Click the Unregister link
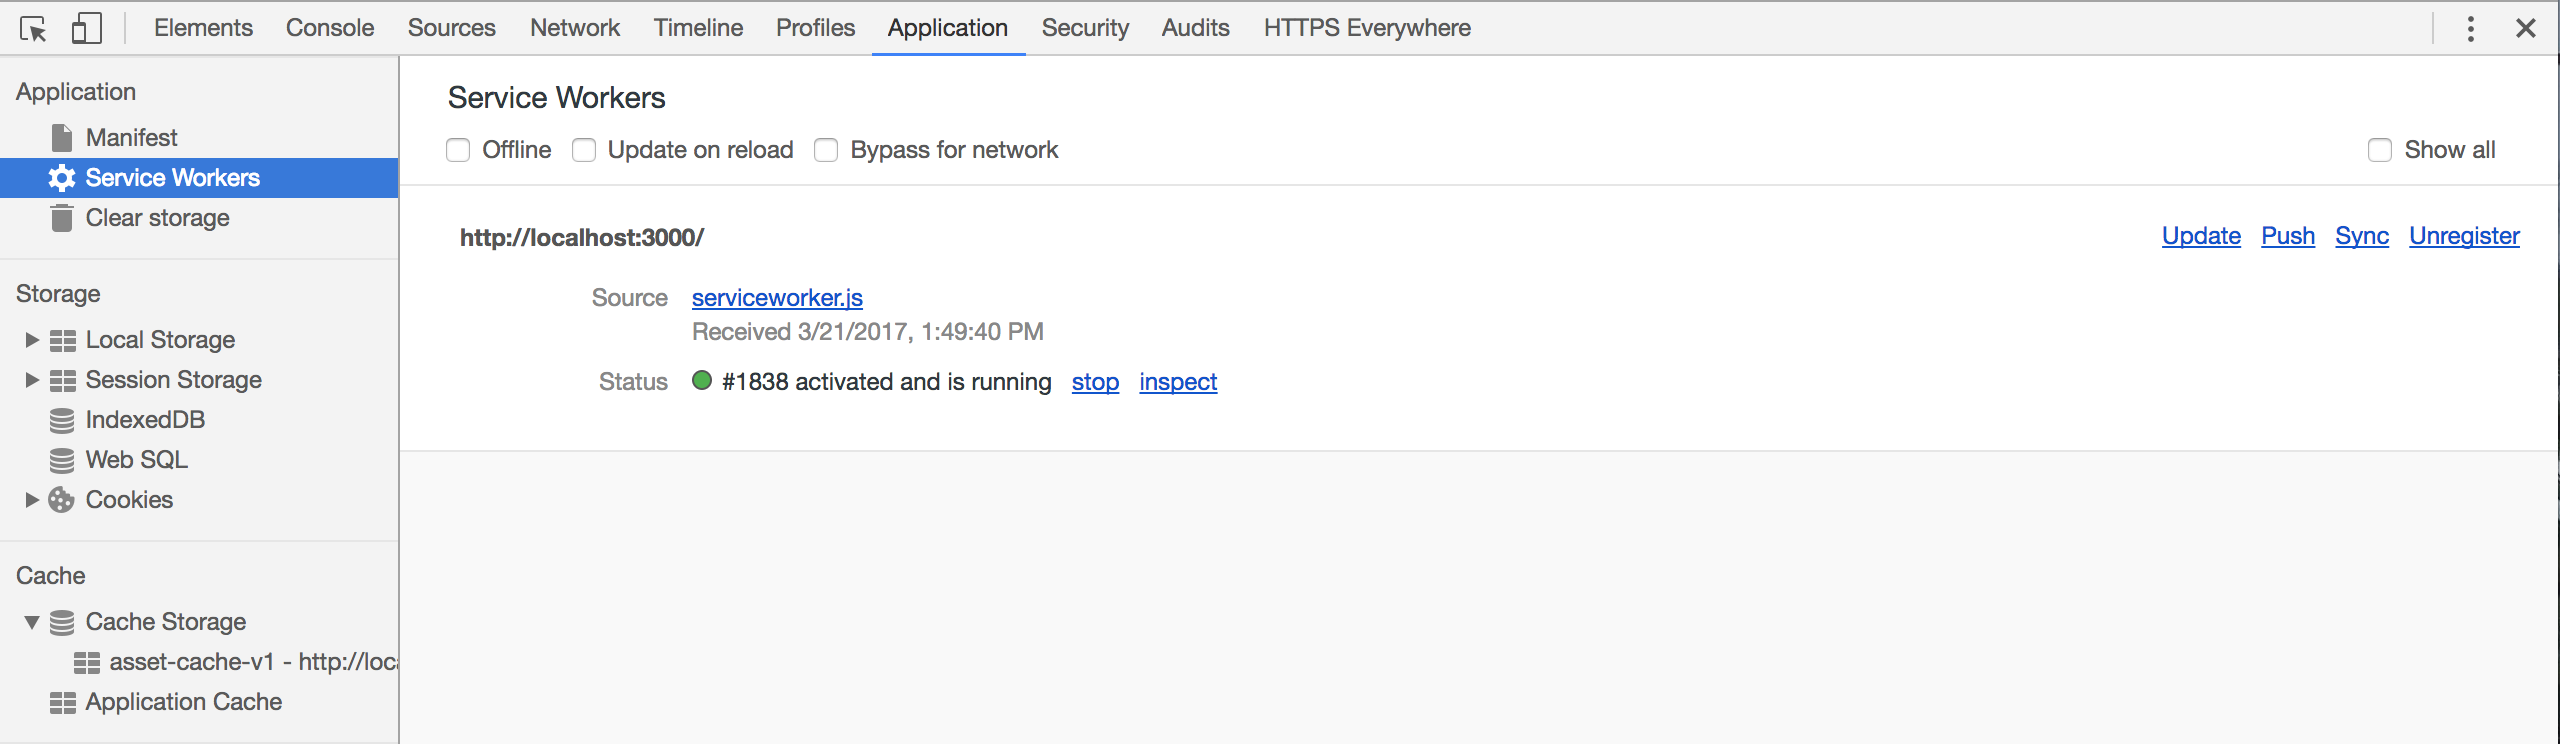Image resolution: width=2560 pixels, height=744 pixels. click(x=2464, y=236)
